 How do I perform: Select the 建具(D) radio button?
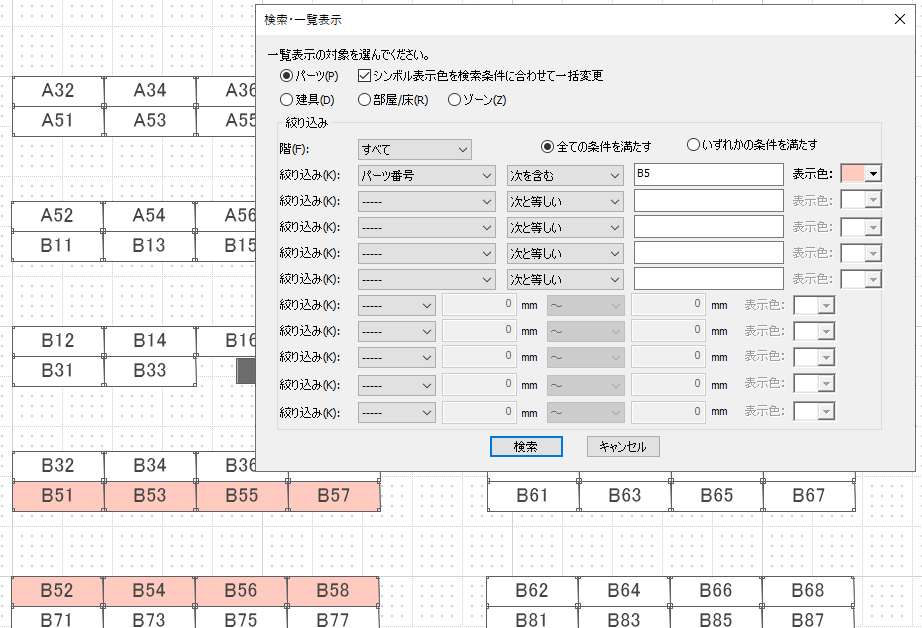tap(287, 100)
